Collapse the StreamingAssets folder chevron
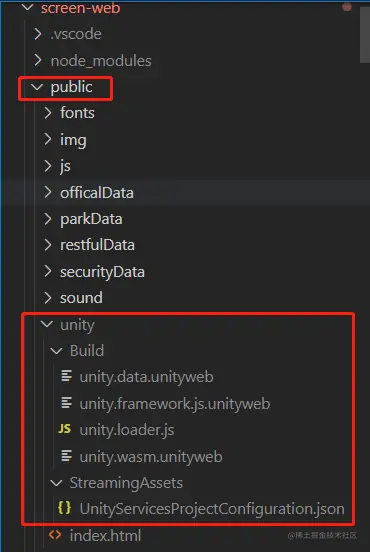Viewport: 370px width, 552px height. (56, 483)
